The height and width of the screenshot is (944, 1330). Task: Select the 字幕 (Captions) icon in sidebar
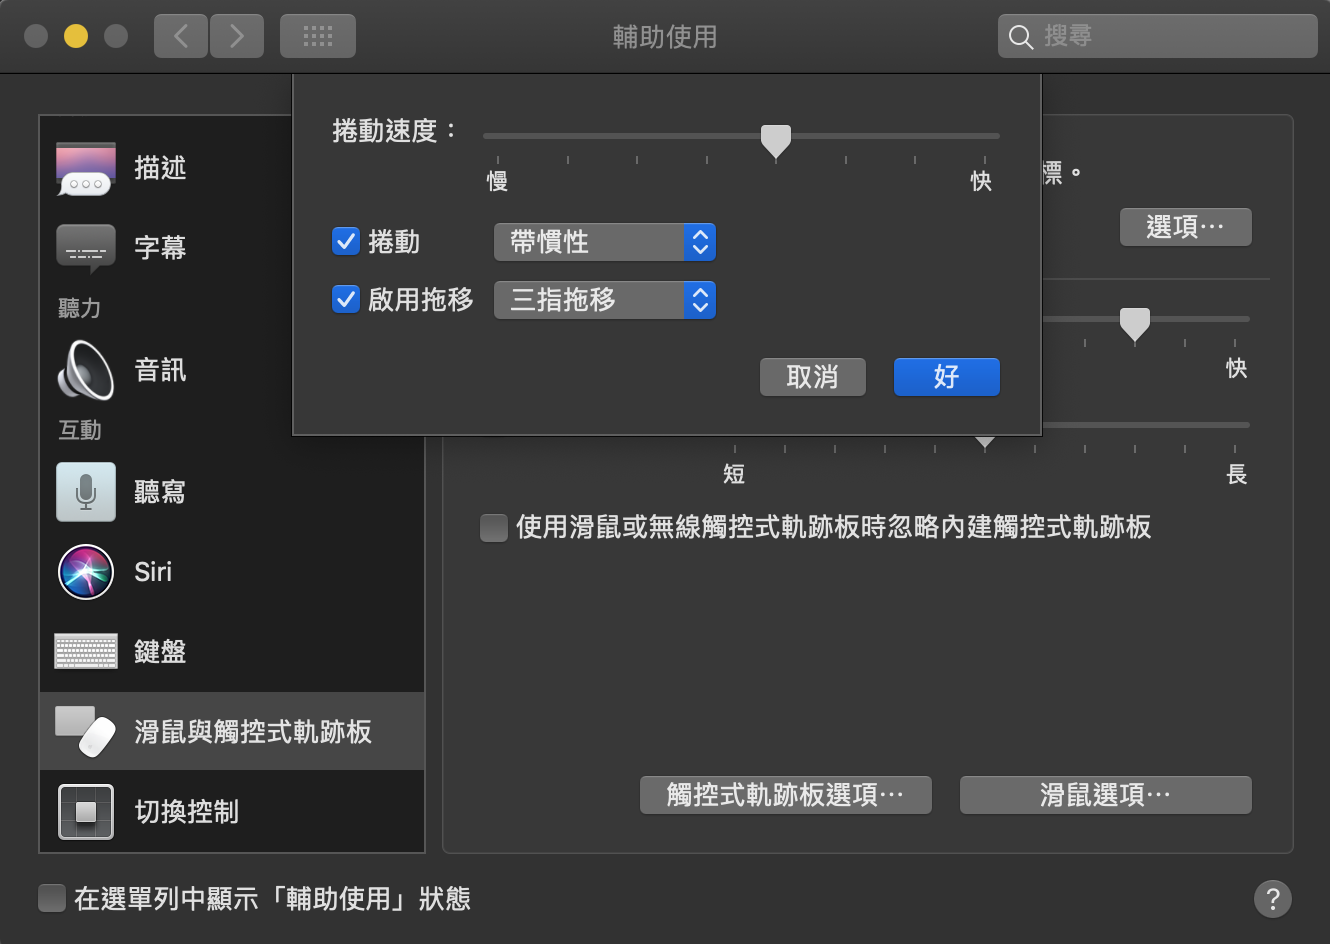[86, 247]
